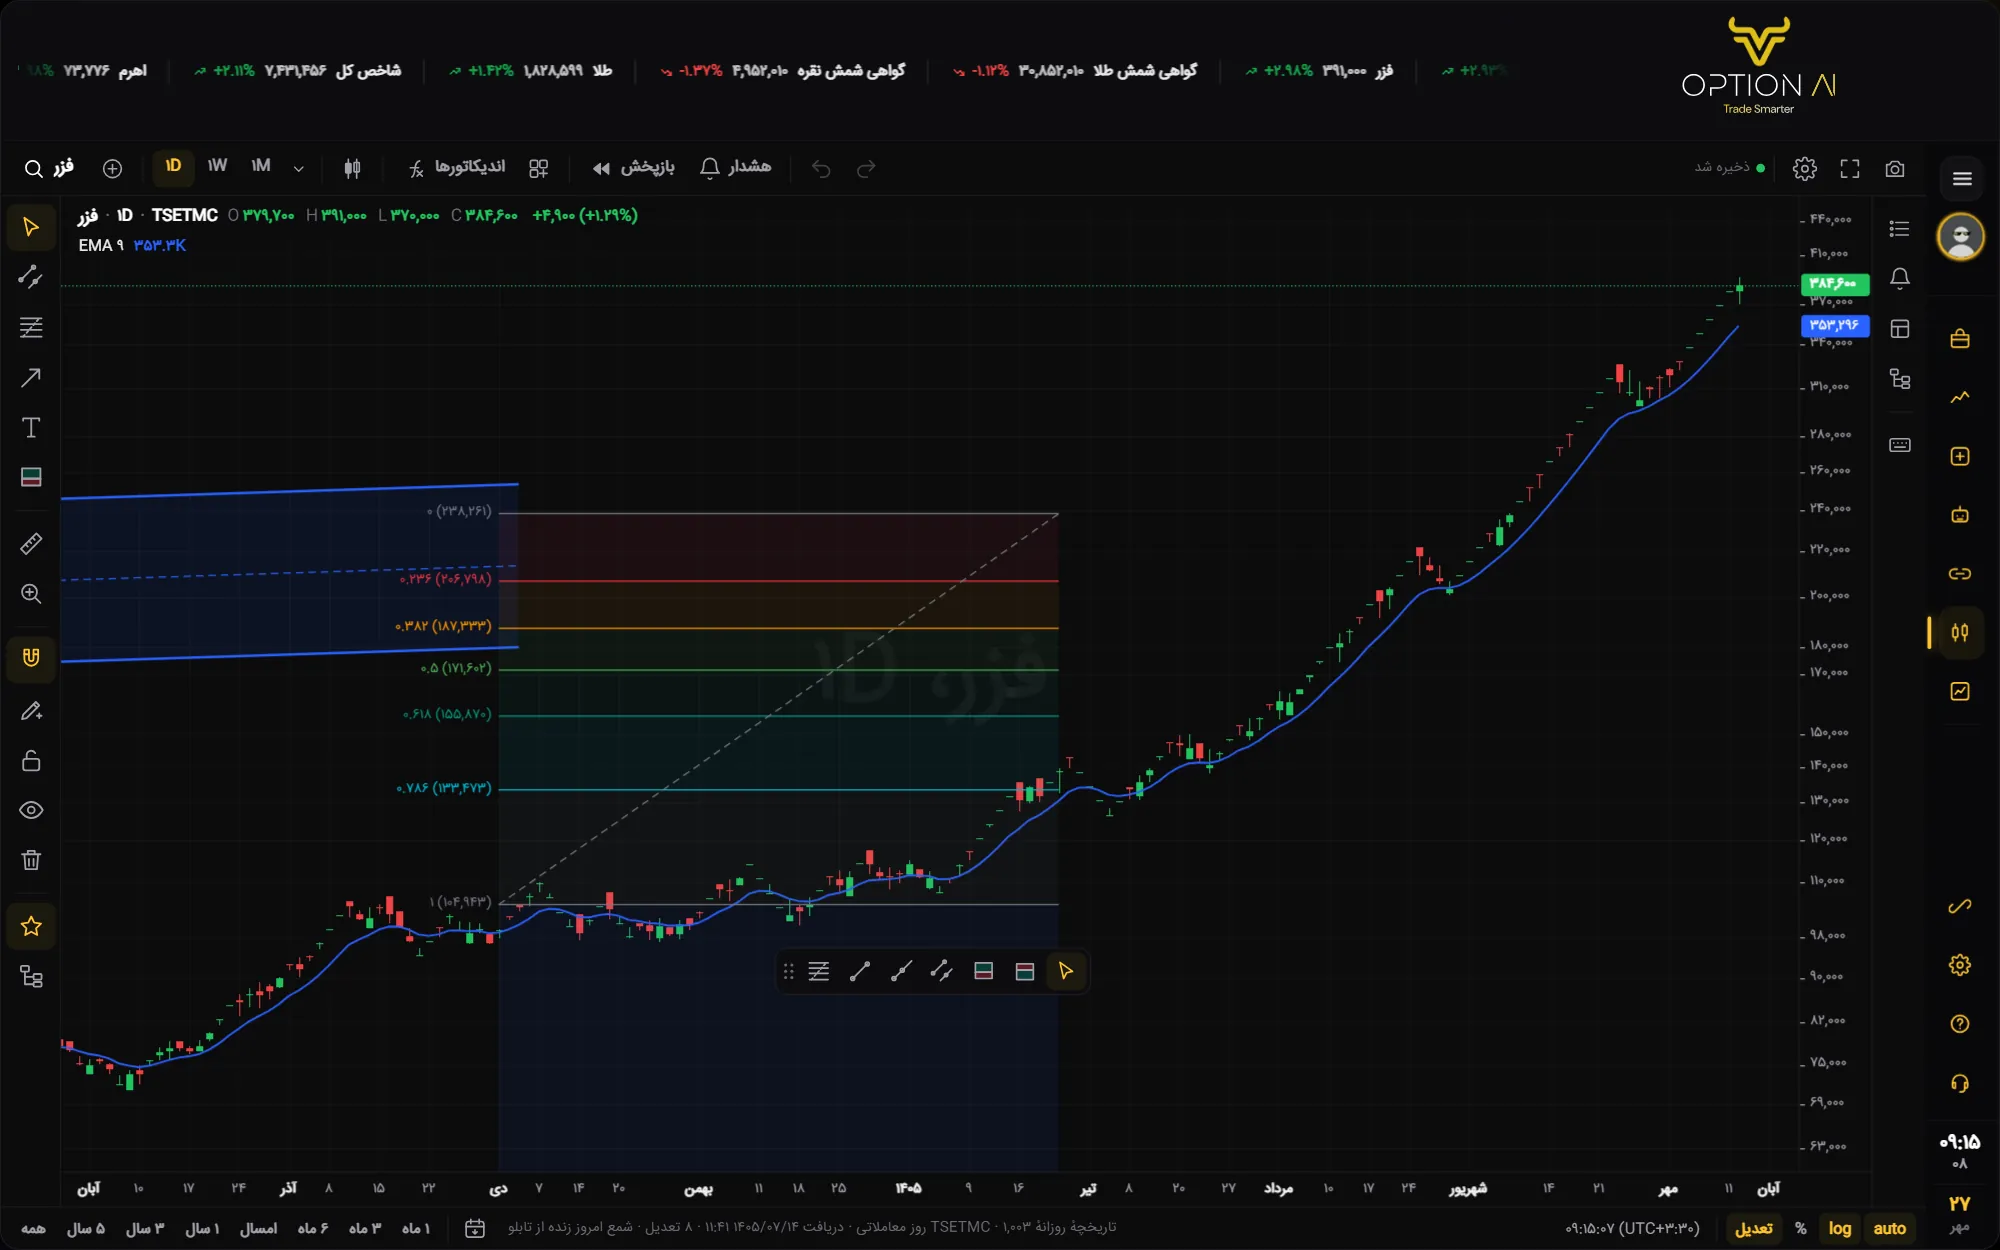Open the object tree in left toolbar
The width and height of the screenshot is (2000, 1250).
click(x=31, y=977)
